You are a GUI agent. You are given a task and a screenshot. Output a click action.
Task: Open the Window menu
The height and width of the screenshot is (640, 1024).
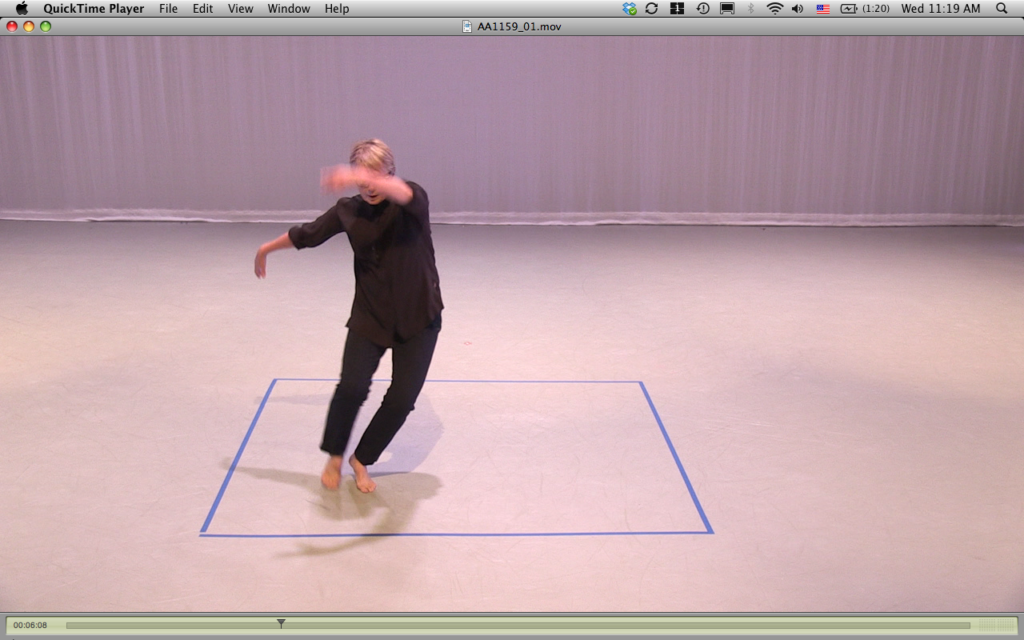tap(289, 8)
